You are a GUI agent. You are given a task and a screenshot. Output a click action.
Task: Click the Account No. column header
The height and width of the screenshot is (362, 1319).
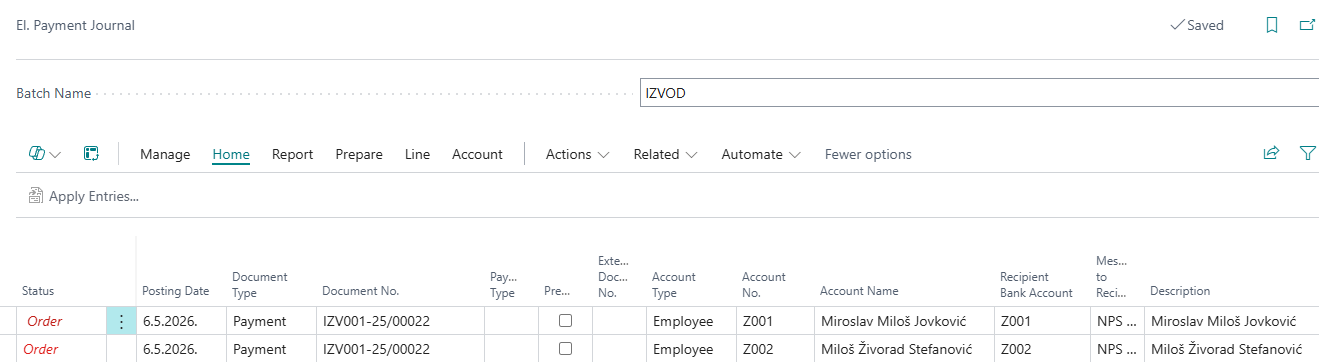pyautogui.click(x=764, y=284)
